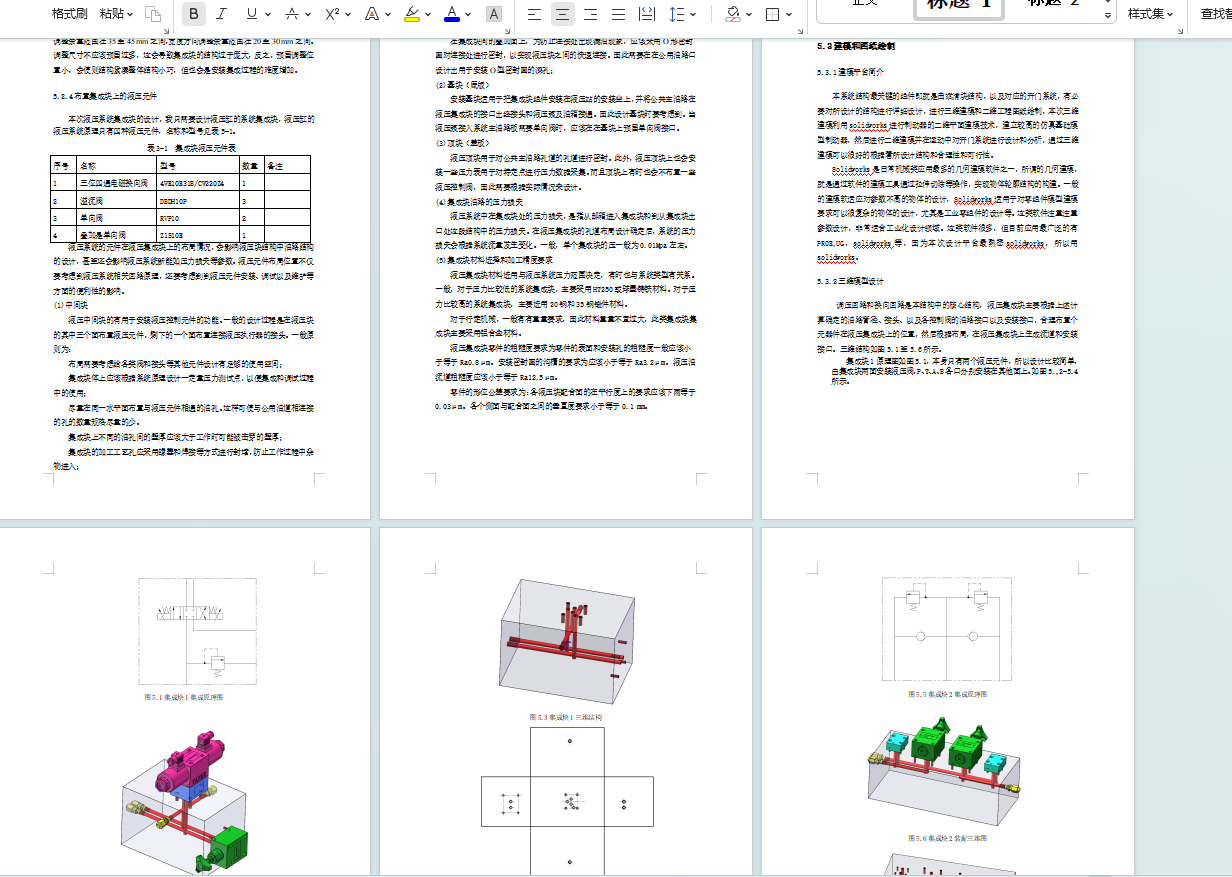The width and height of the screenshot is (1232, 877).
Task: Click caption 图5.6 集成块2装配三维图
Action: [947, 838]
